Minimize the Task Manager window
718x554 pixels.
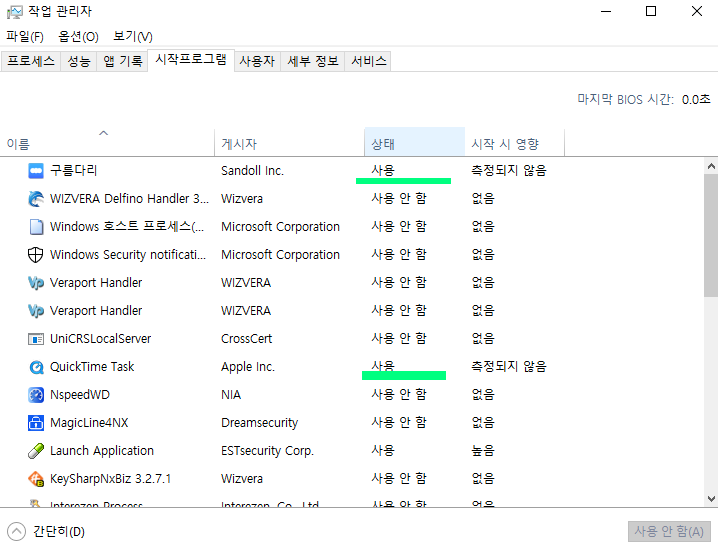606,11
